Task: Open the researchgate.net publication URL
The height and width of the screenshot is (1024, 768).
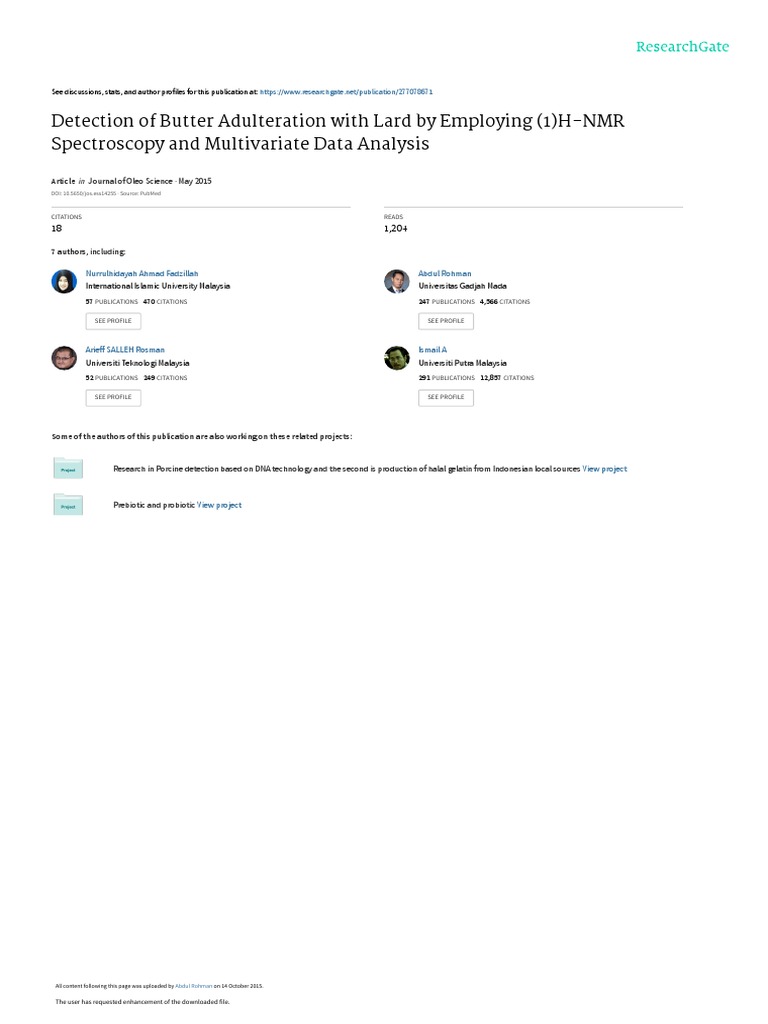Action: tap(346, 91)
